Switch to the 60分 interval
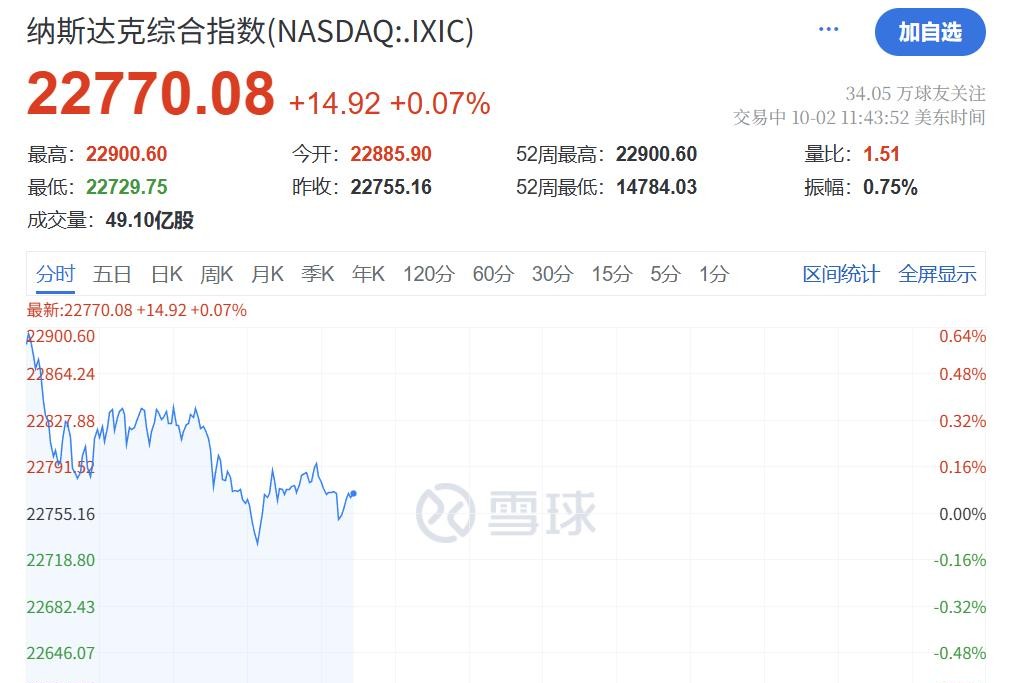 pyautogui.click(x=493, y=274)
